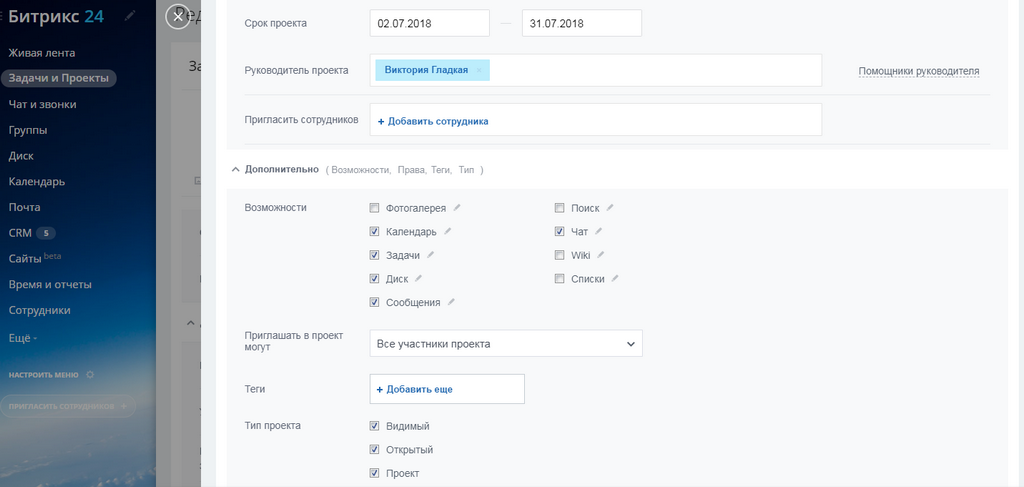Toggle the Видимый project type checkbox

click(x=374, y=426)
